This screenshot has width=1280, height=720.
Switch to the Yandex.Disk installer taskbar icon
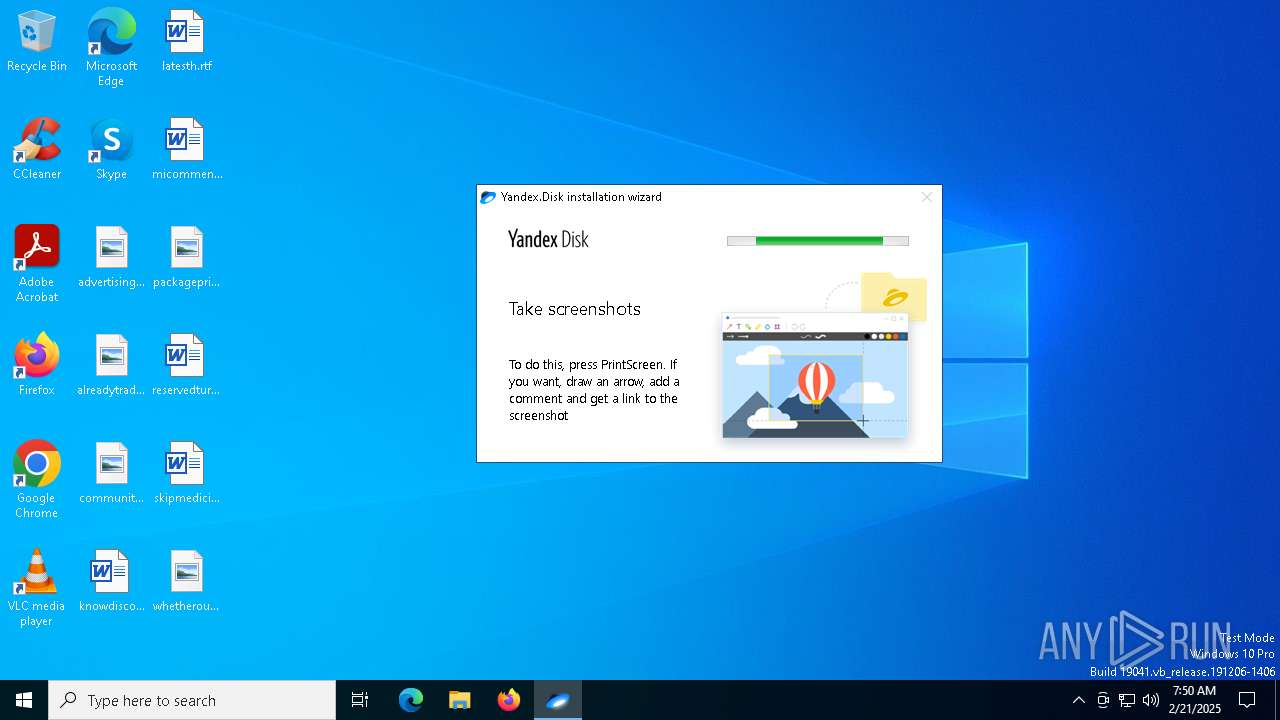click(558, 700)
